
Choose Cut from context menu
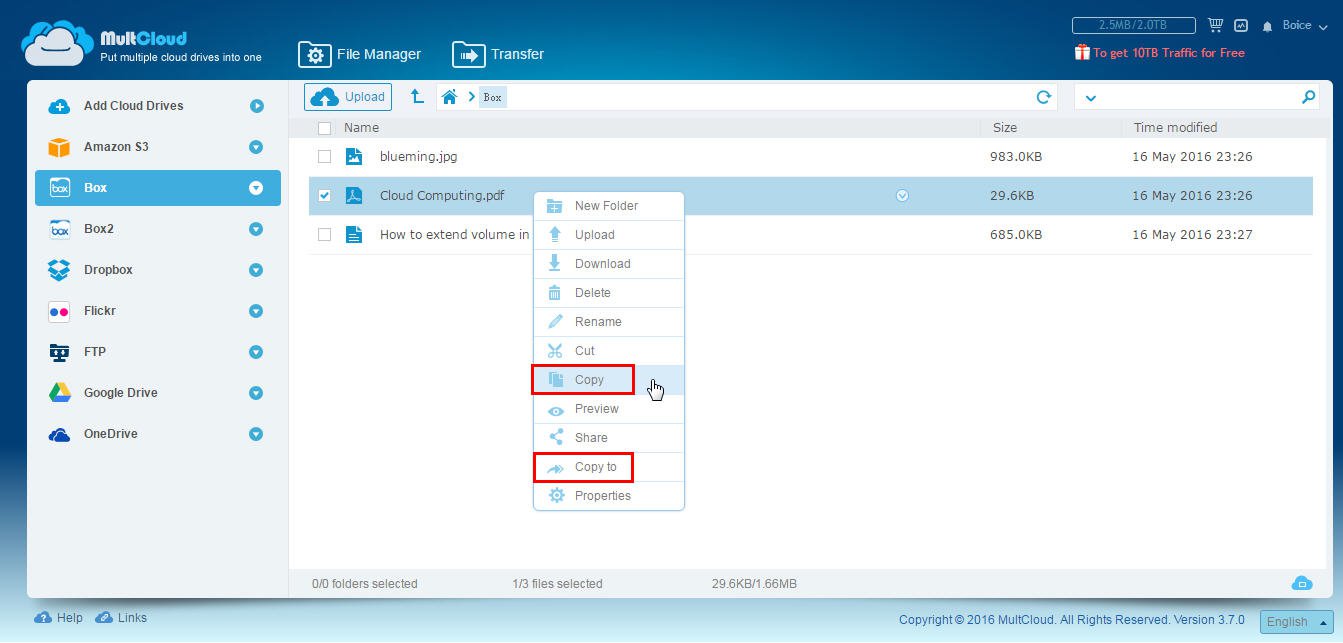[609, 351]
